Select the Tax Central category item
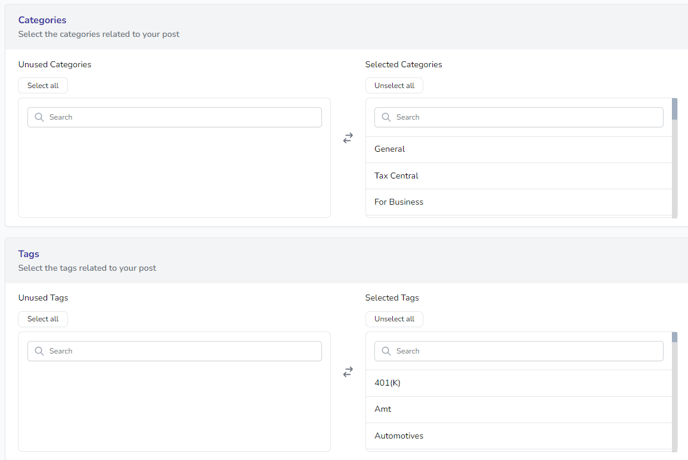Screen dimensions: 688x460 (x=396, y=176)
